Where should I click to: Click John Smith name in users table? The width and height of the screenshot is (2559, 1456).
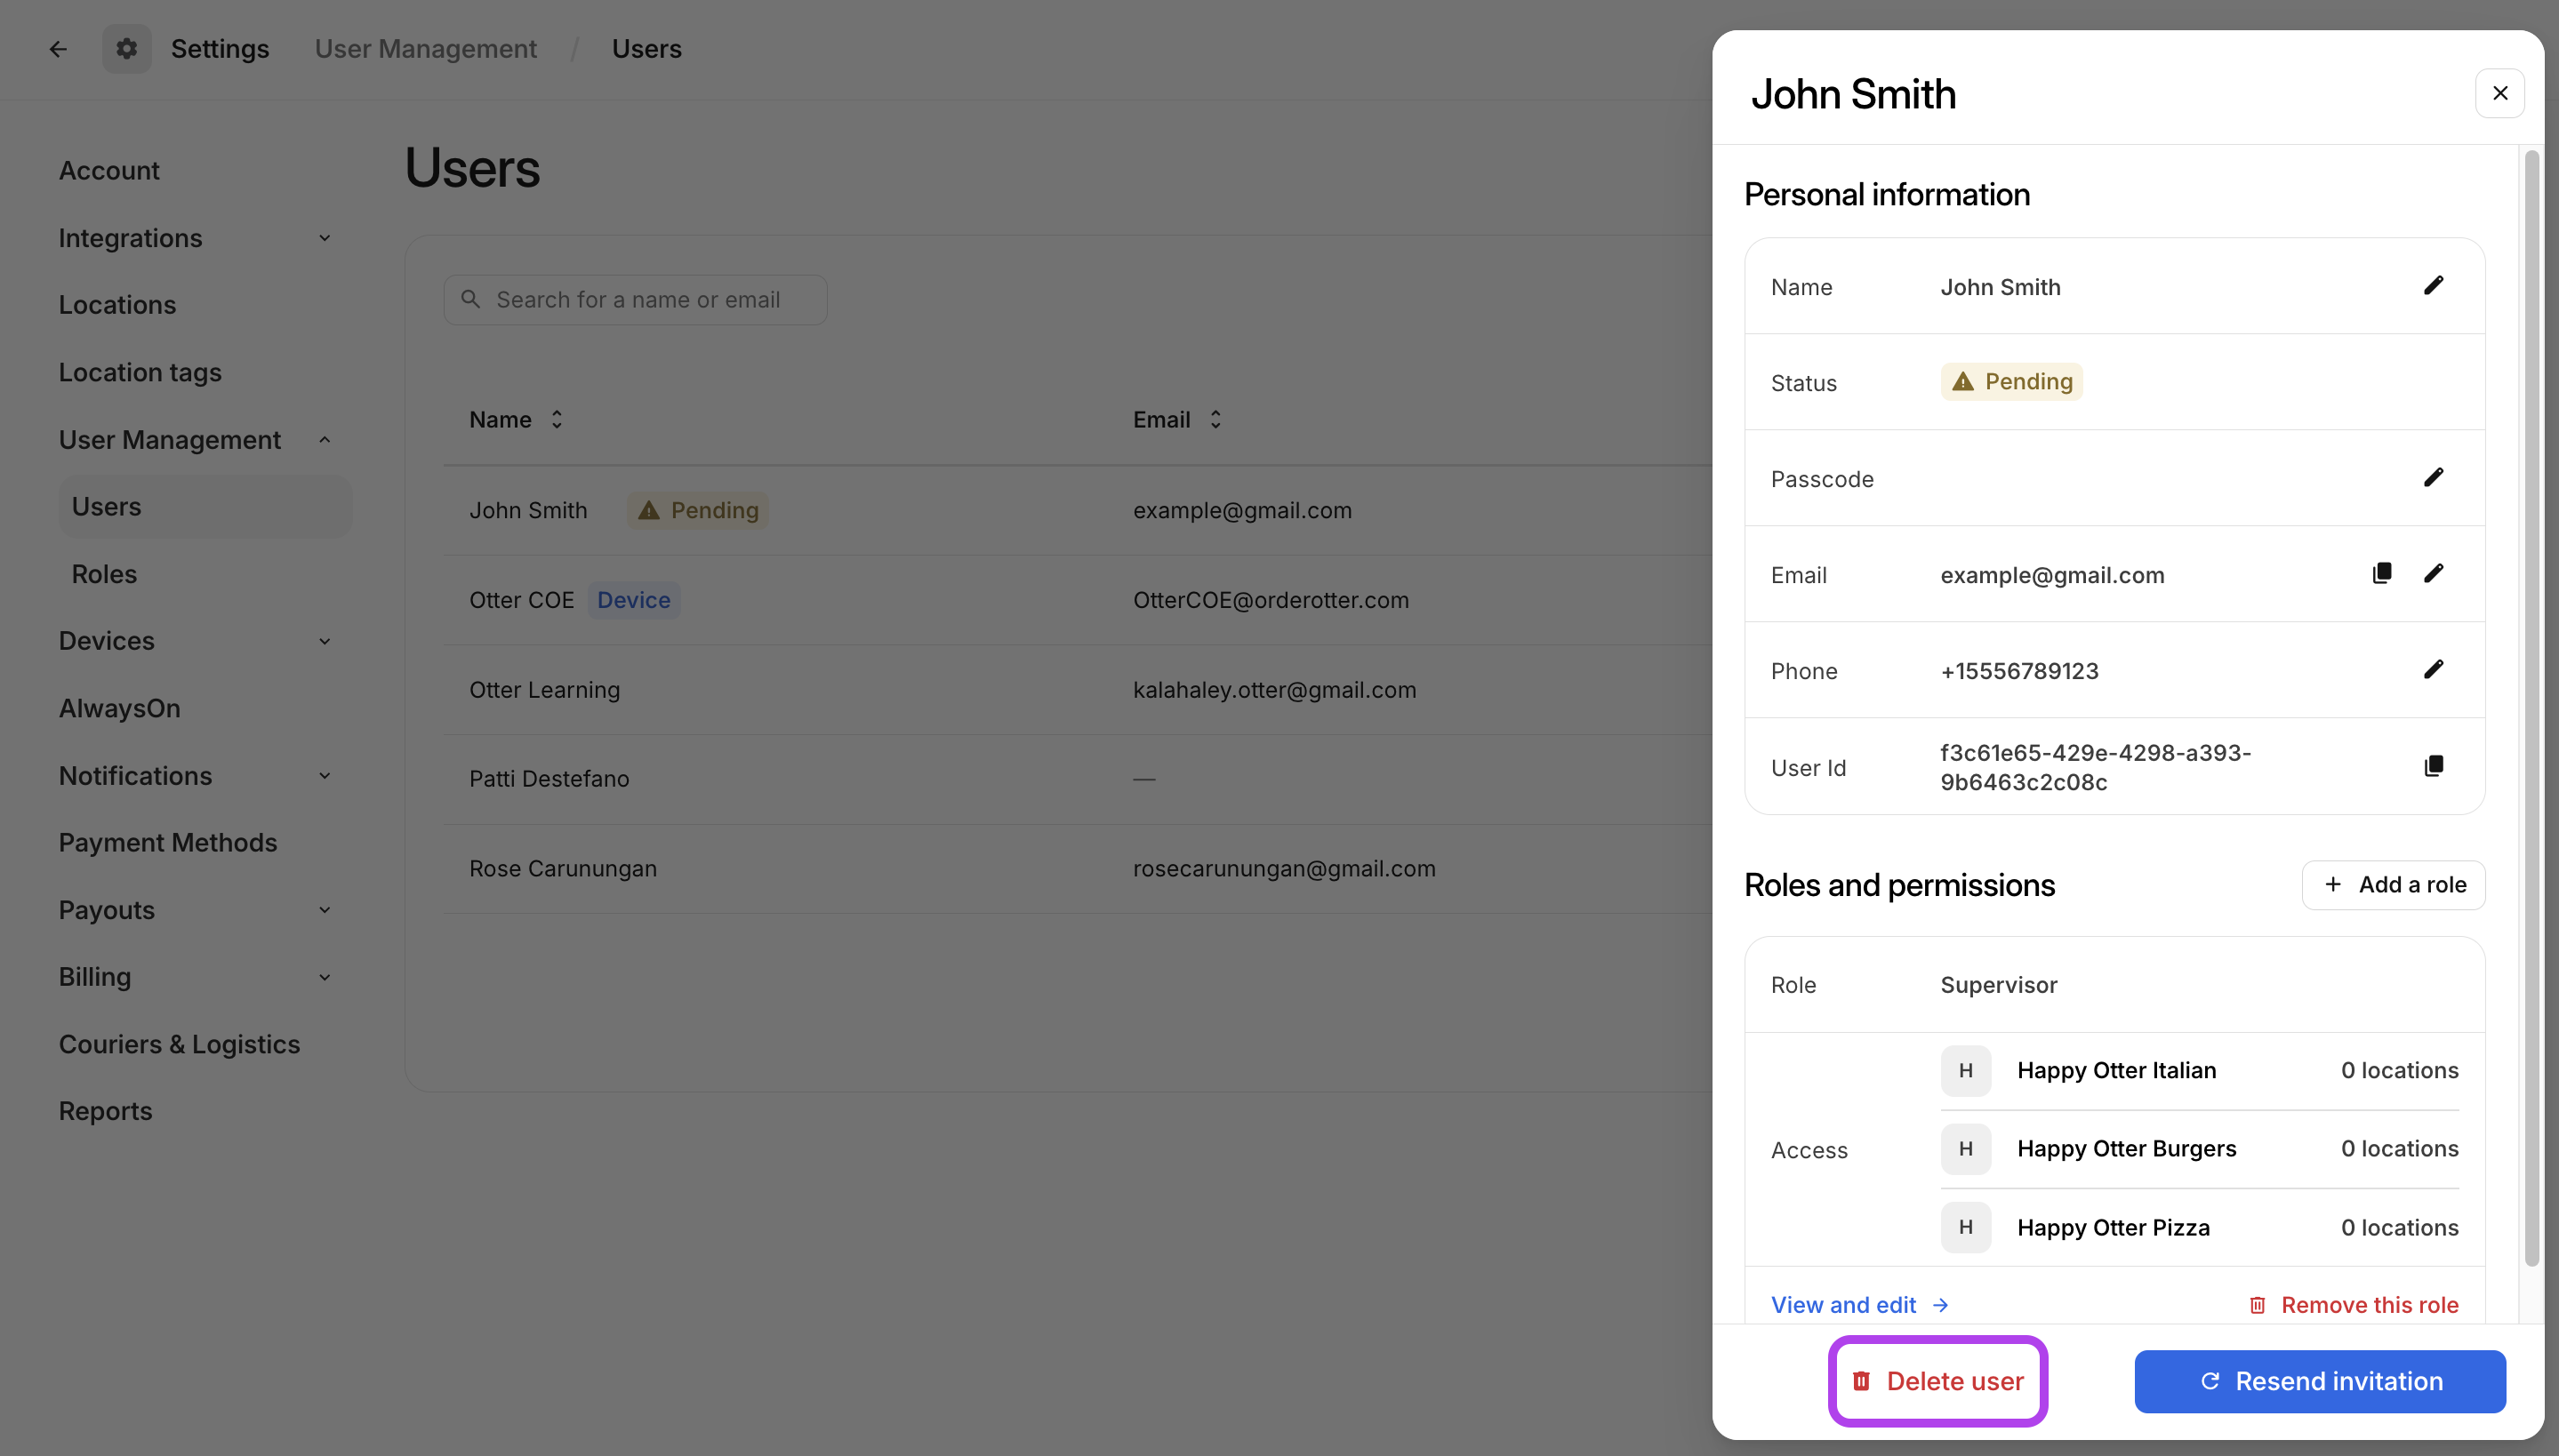[528, 510]
